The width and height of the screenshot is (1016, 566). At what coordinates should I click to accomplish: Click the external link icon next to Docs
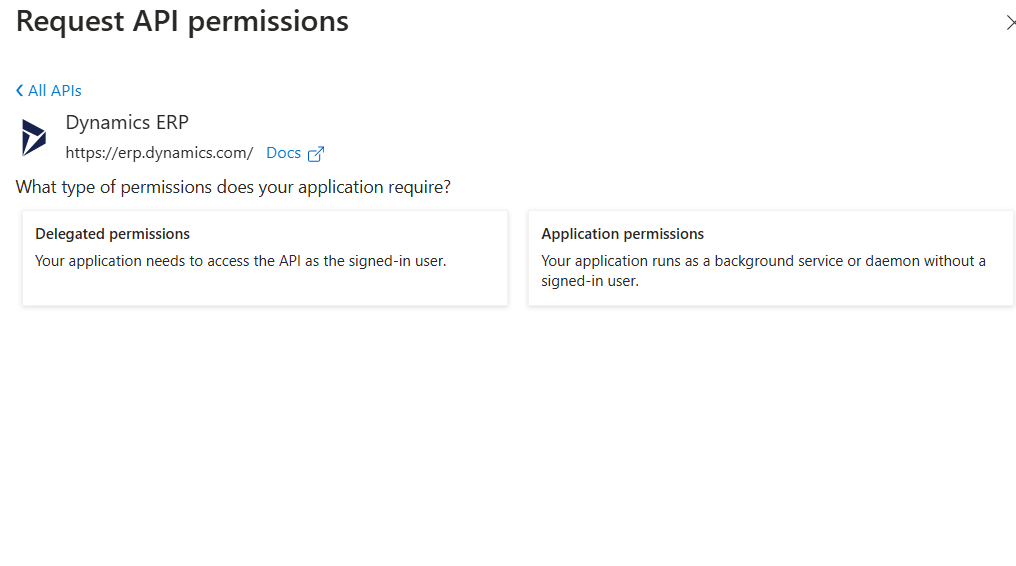316,153
